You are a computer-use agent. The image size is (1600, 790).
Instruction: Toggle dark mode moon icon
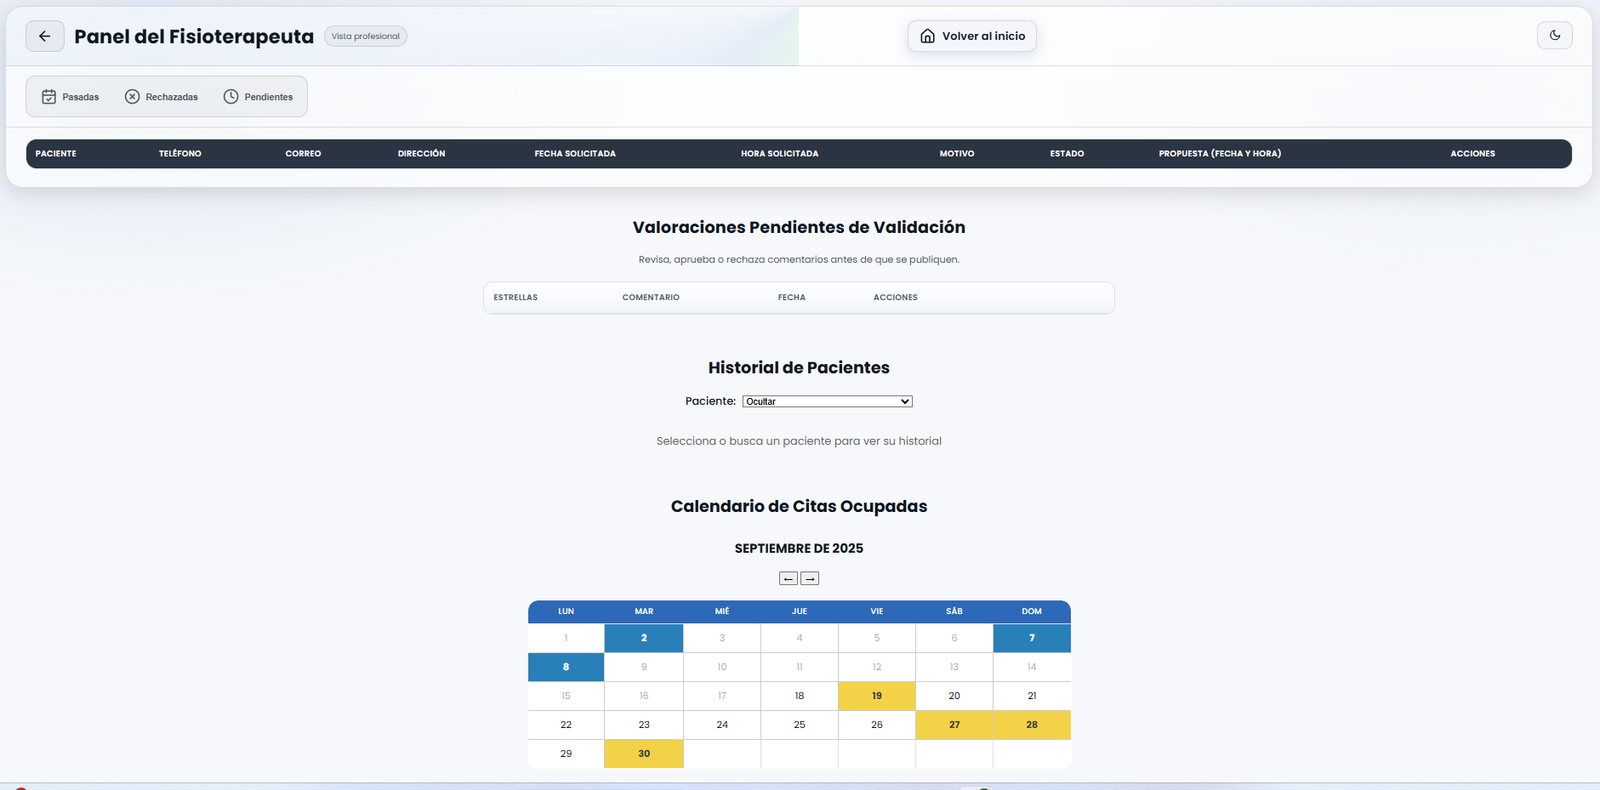click(x=1554, y=35)
